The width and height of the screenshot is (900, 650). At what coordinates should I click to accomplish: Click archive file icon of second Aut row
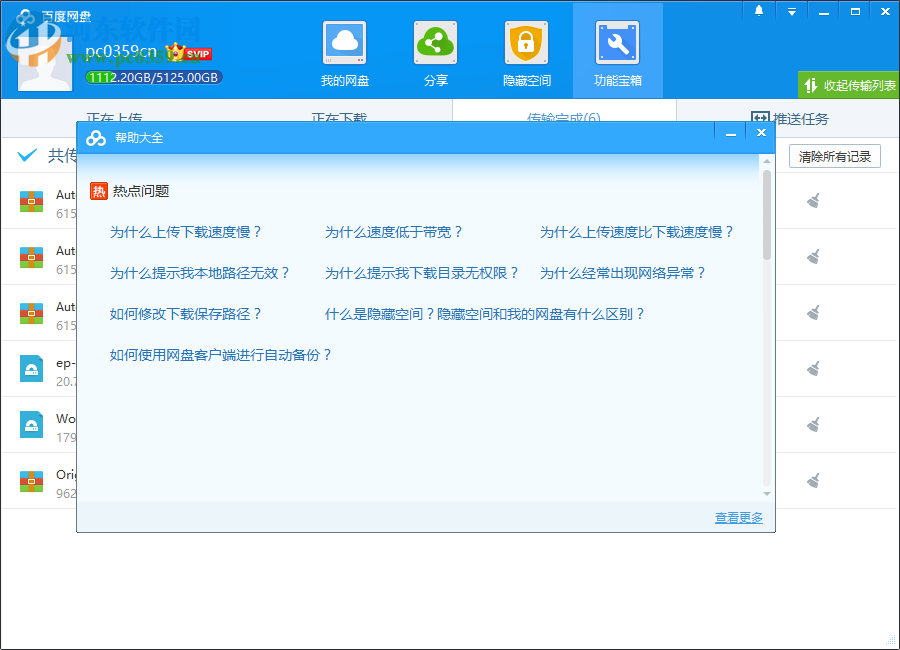(x=32, y=257)
